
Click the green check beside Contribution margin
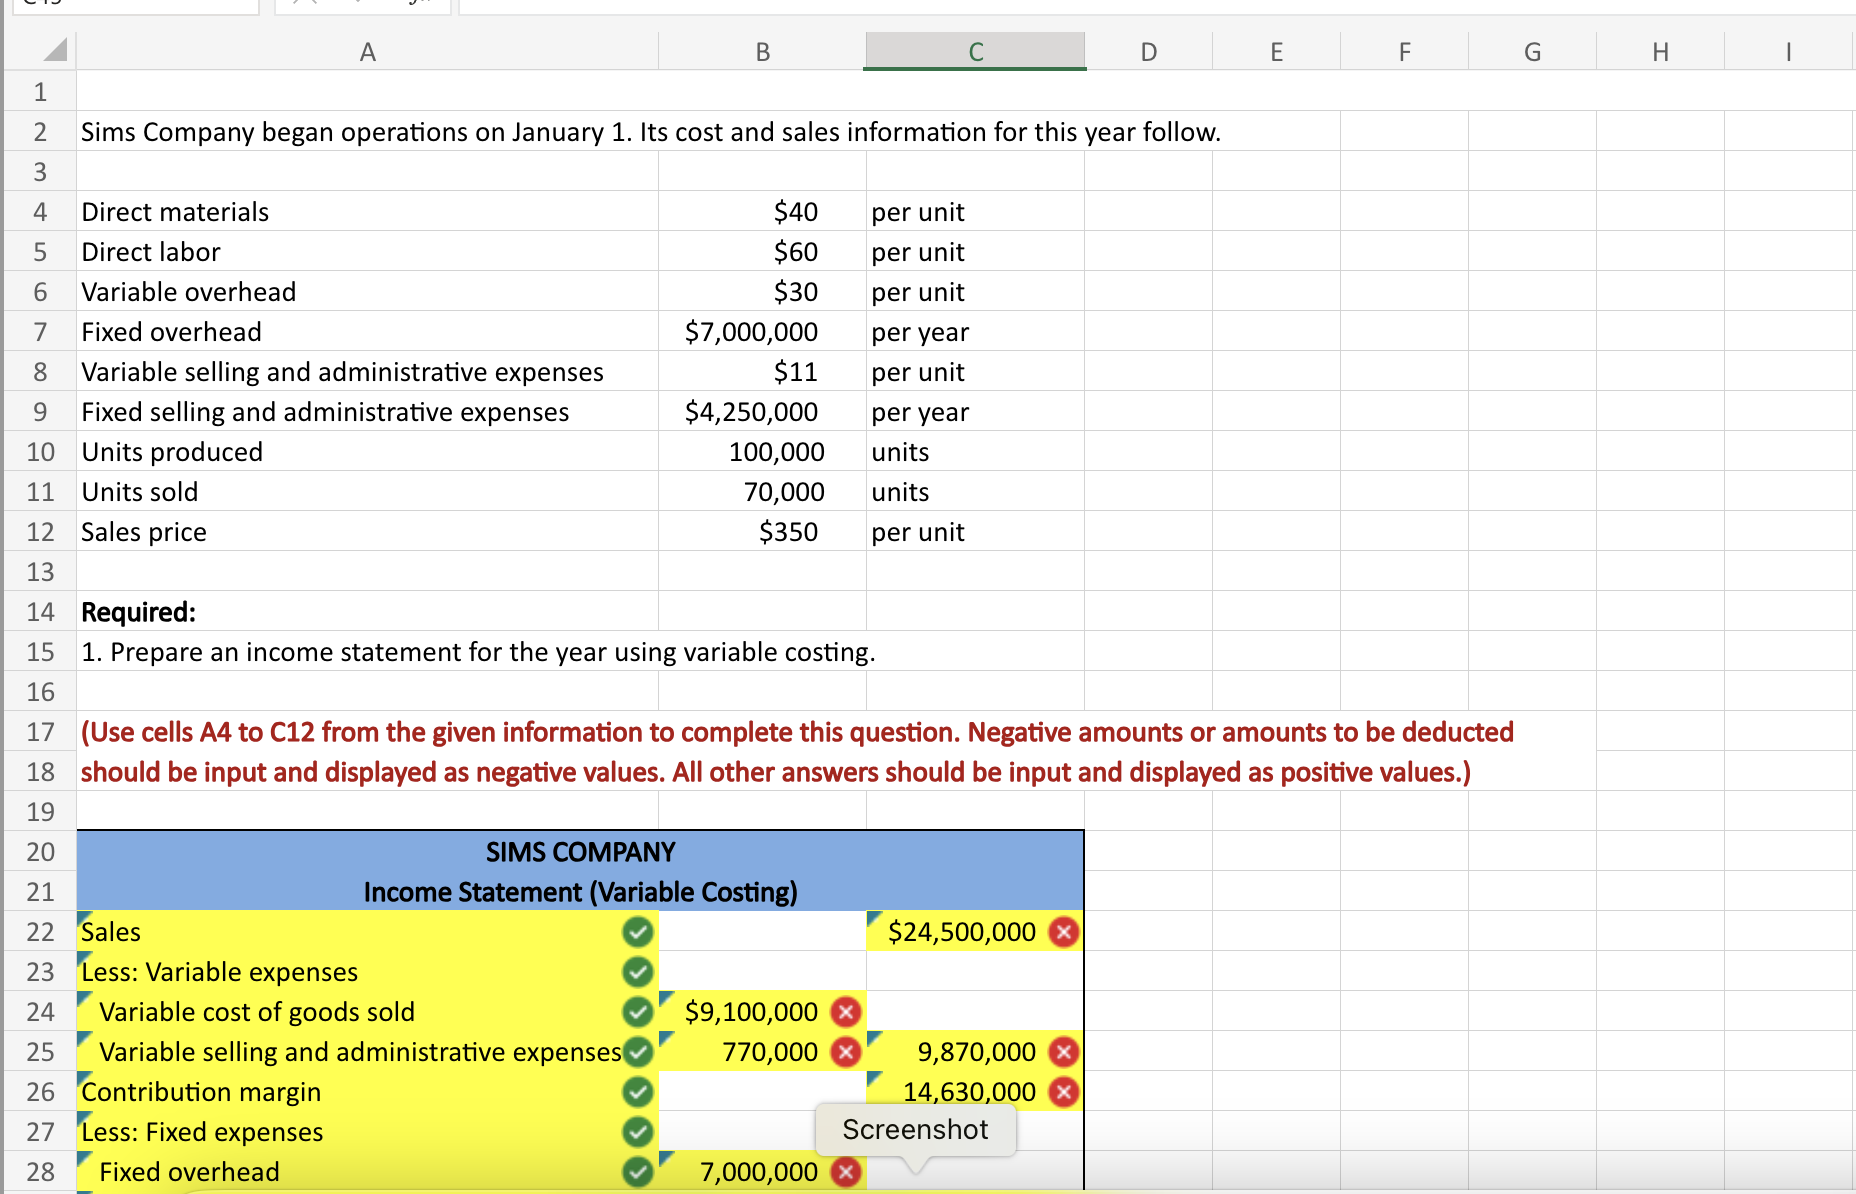tap(637, 1092)
